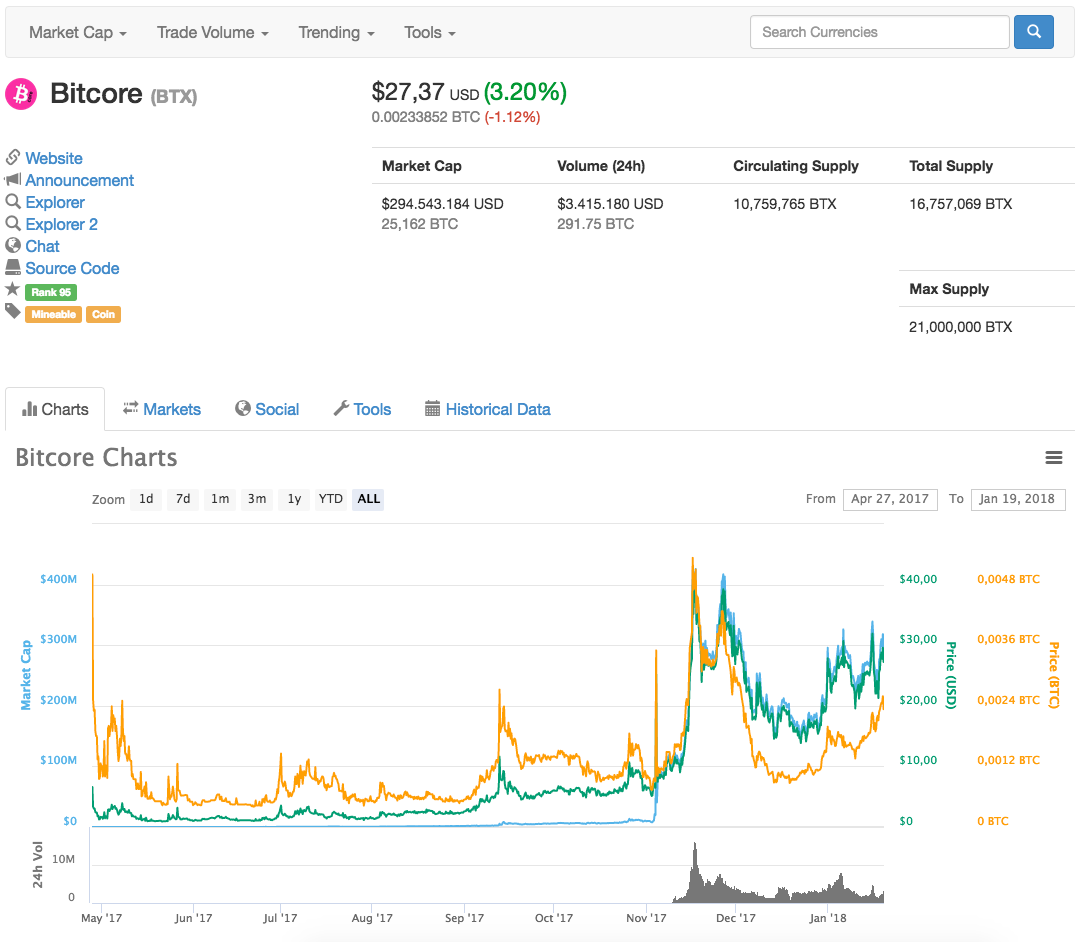Click the Jan '18 label on time axis
The height and width of the screenshot is (942, 1087).
coord(828,918)
